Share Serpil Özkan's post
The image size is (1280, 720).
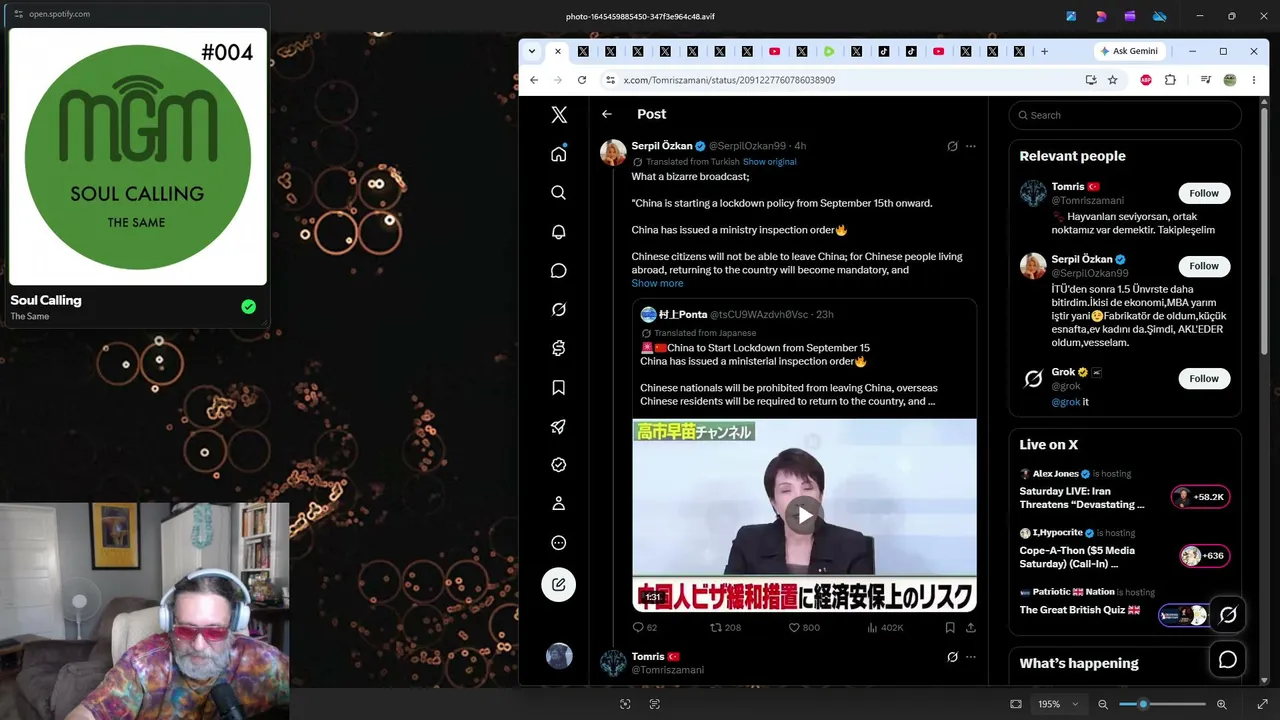point(970,628)
